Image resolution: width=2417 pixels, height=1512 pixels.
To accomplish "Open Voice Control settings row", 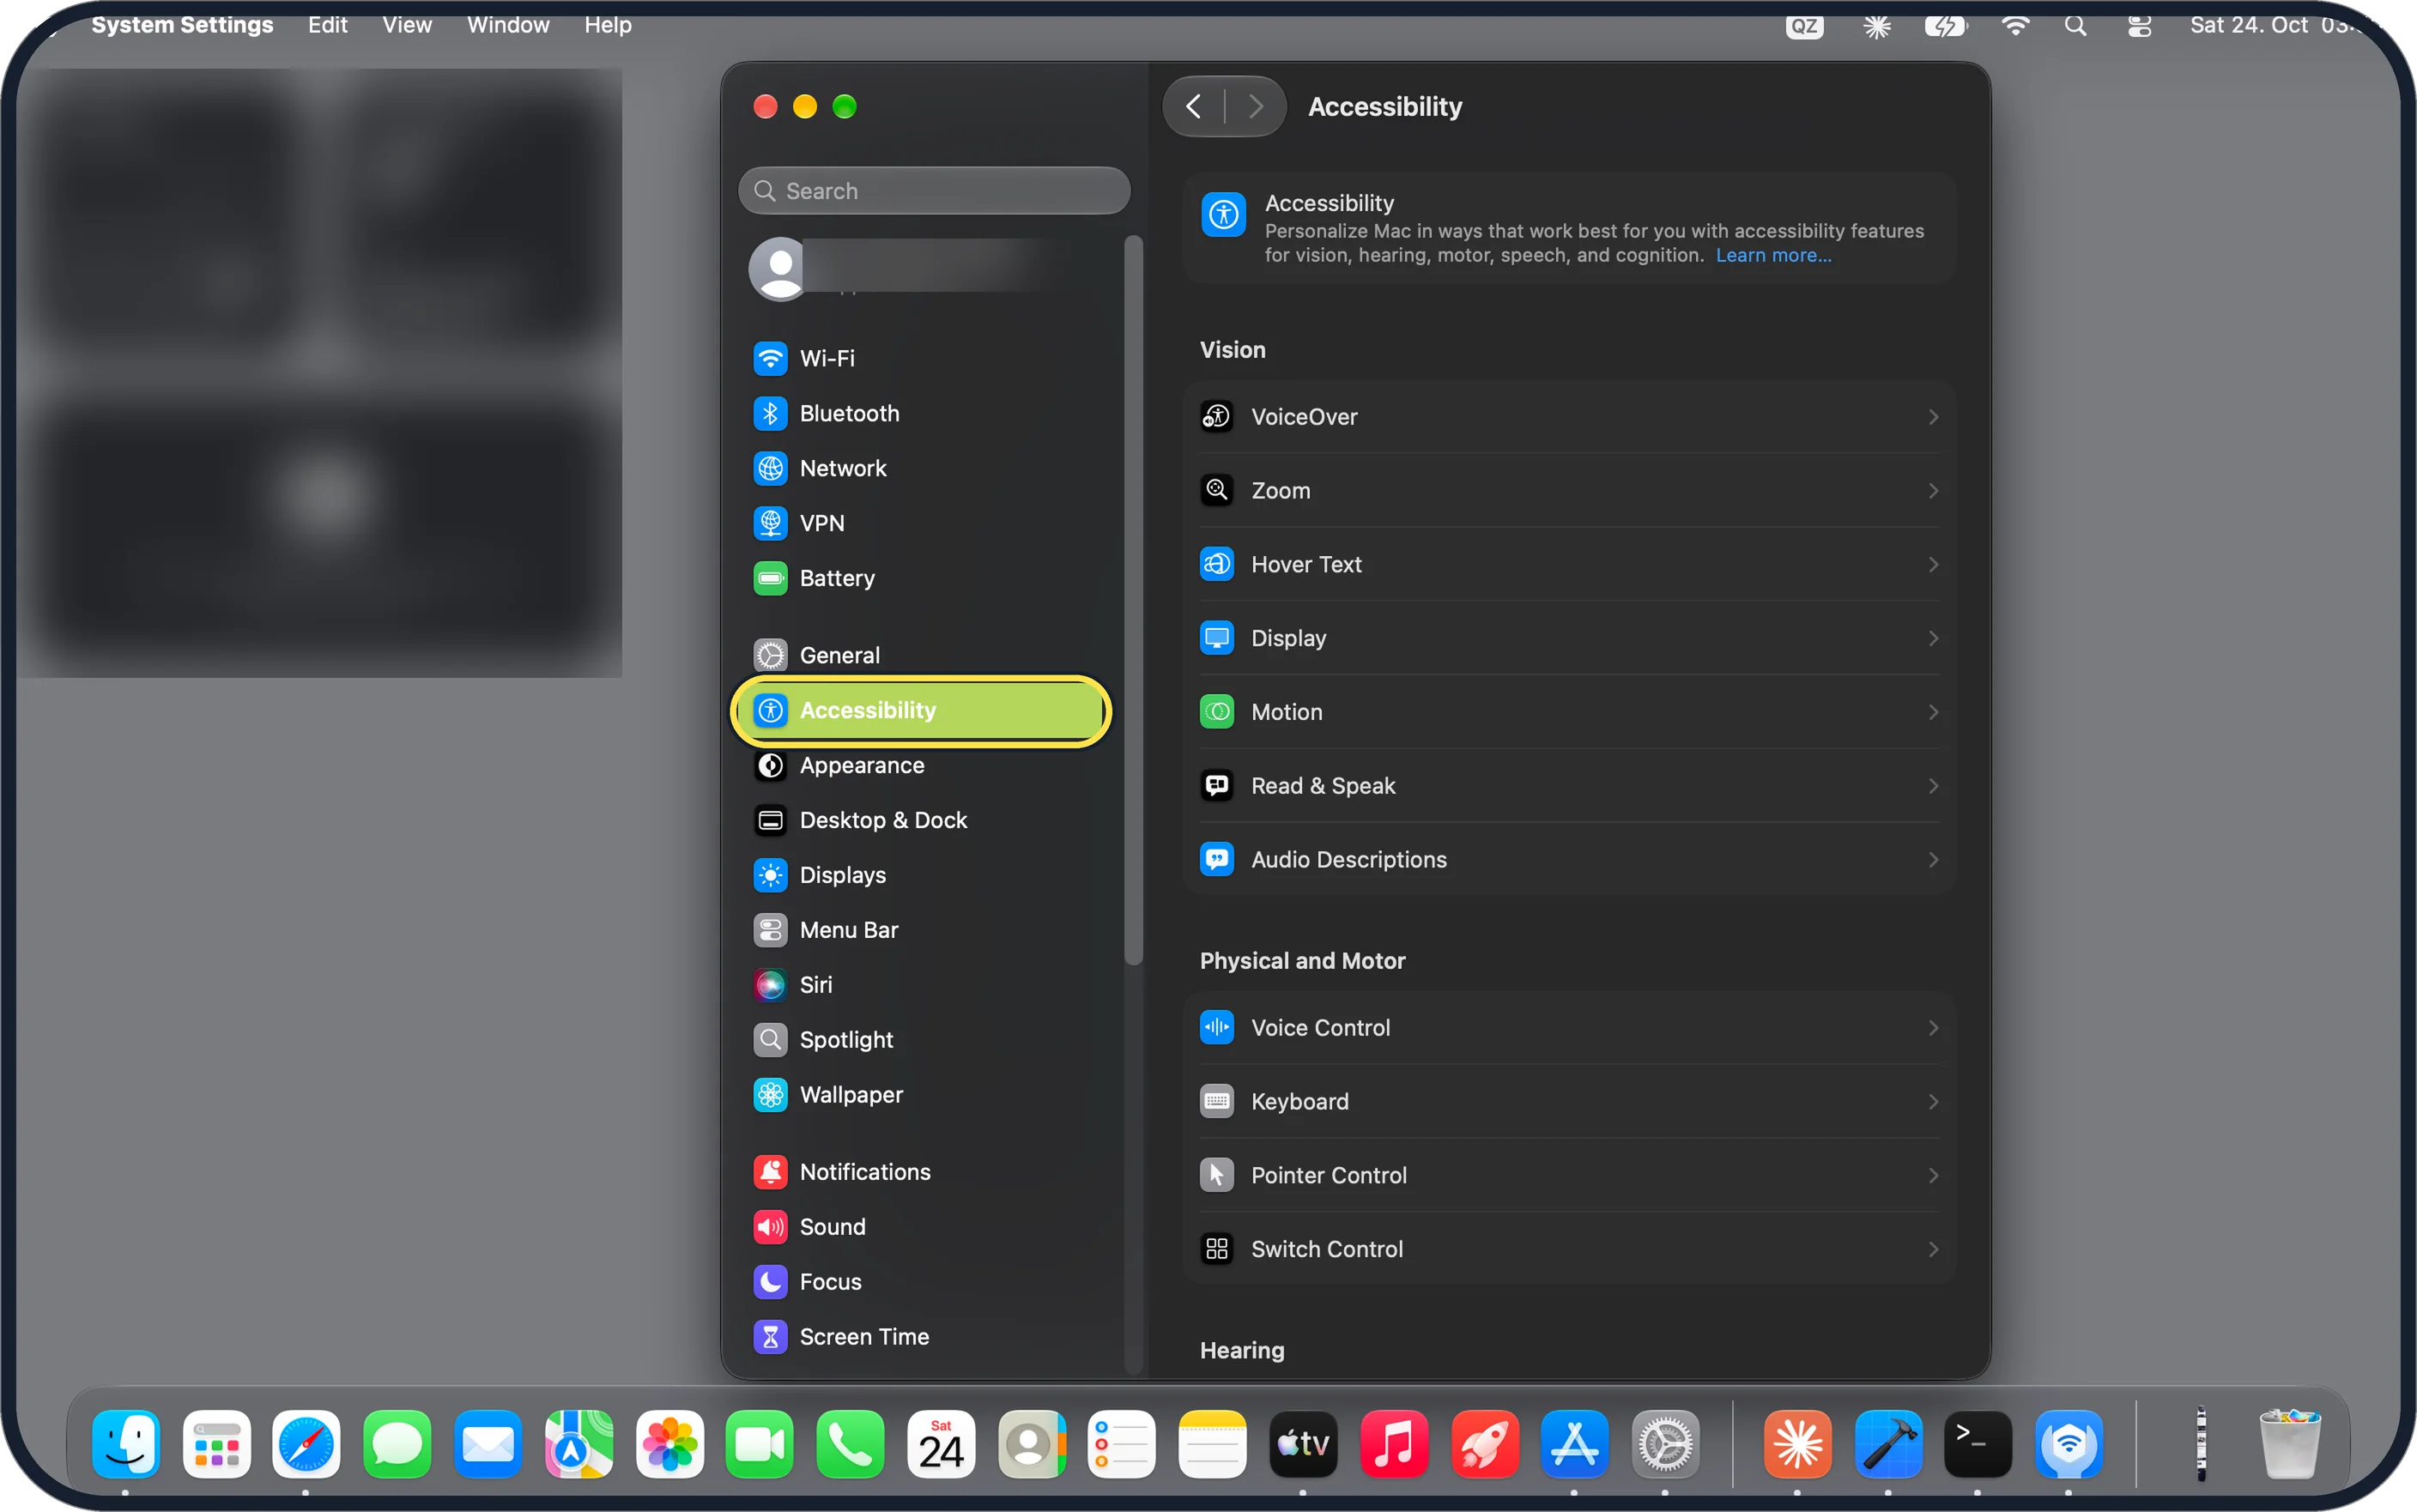I will click(1569, 1028).
